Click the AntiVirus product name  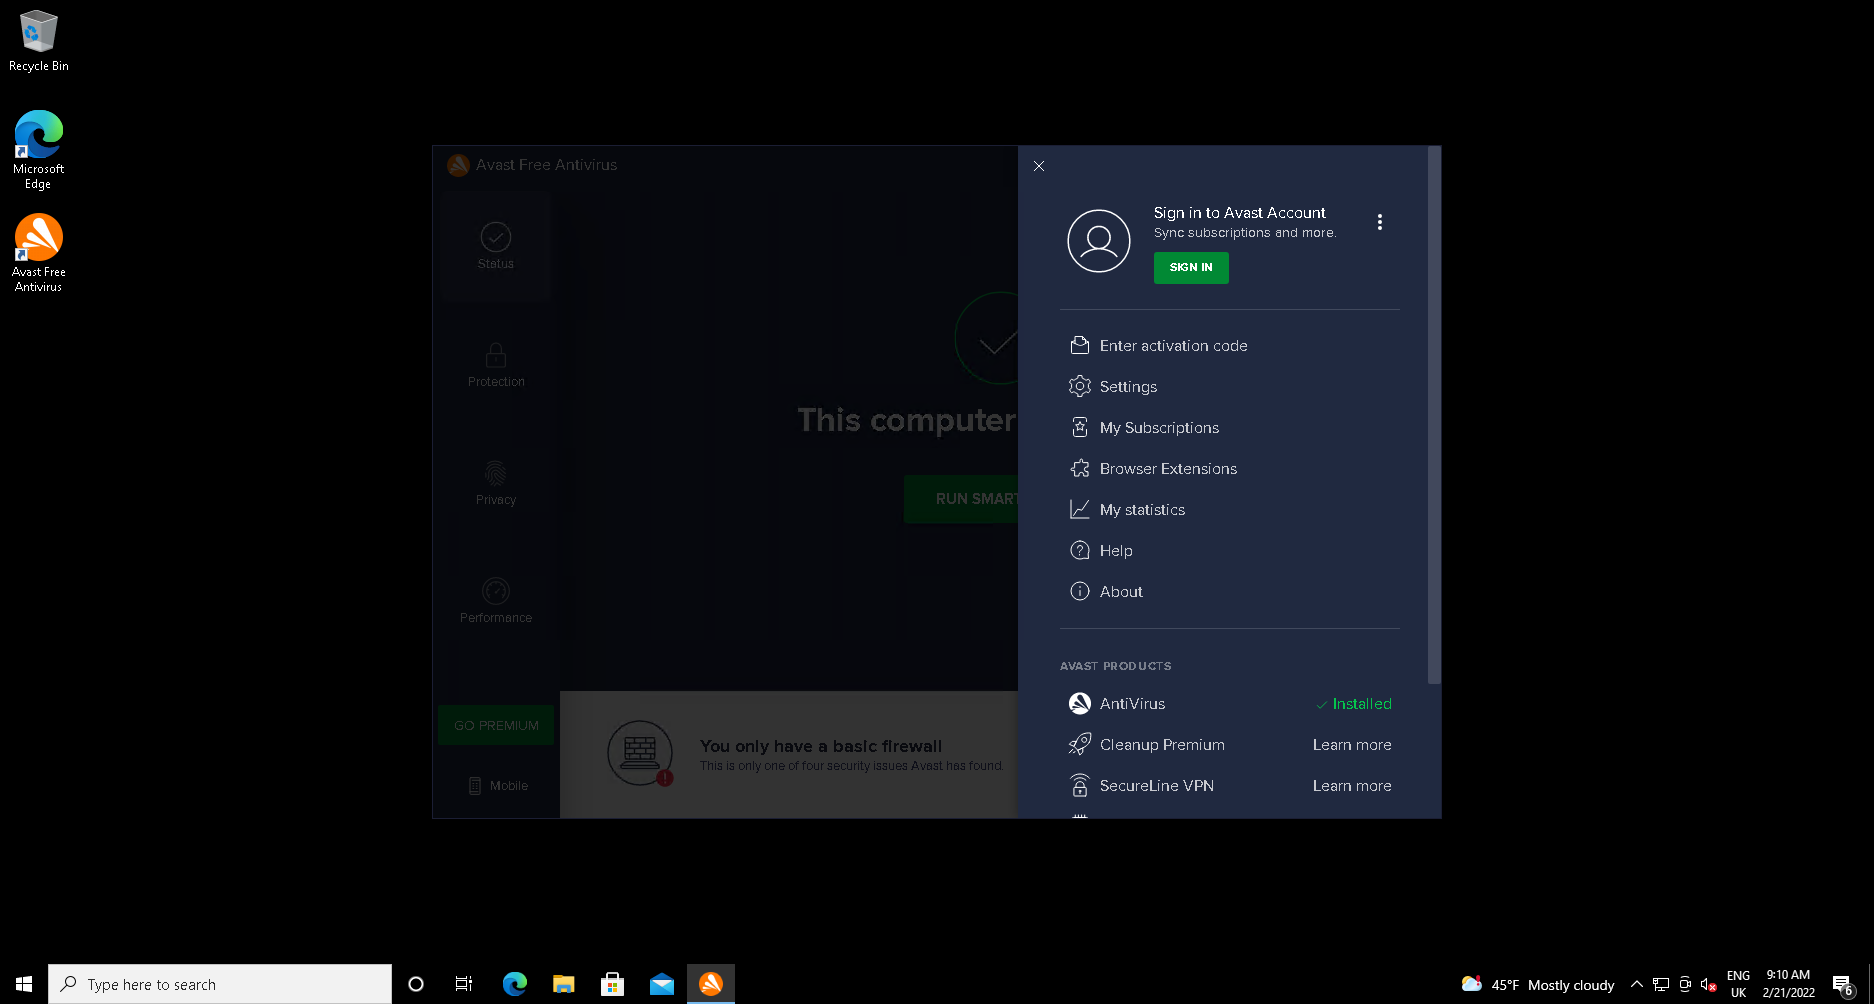click(x=1132, y=704)
